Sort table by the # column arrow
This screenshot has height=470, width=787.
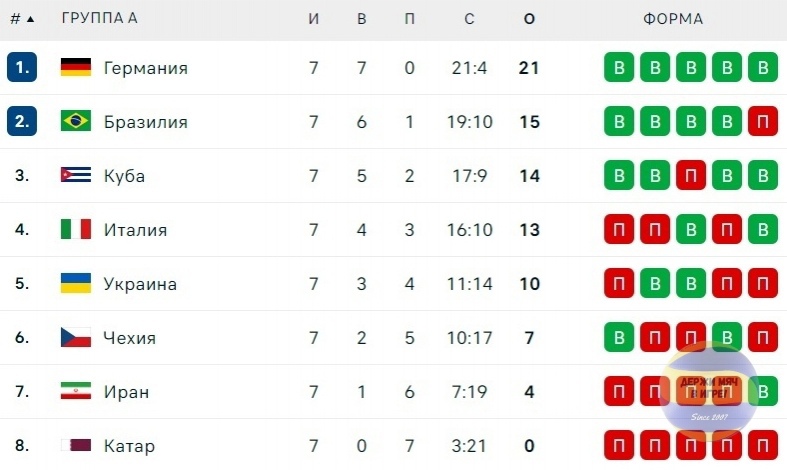31,19
